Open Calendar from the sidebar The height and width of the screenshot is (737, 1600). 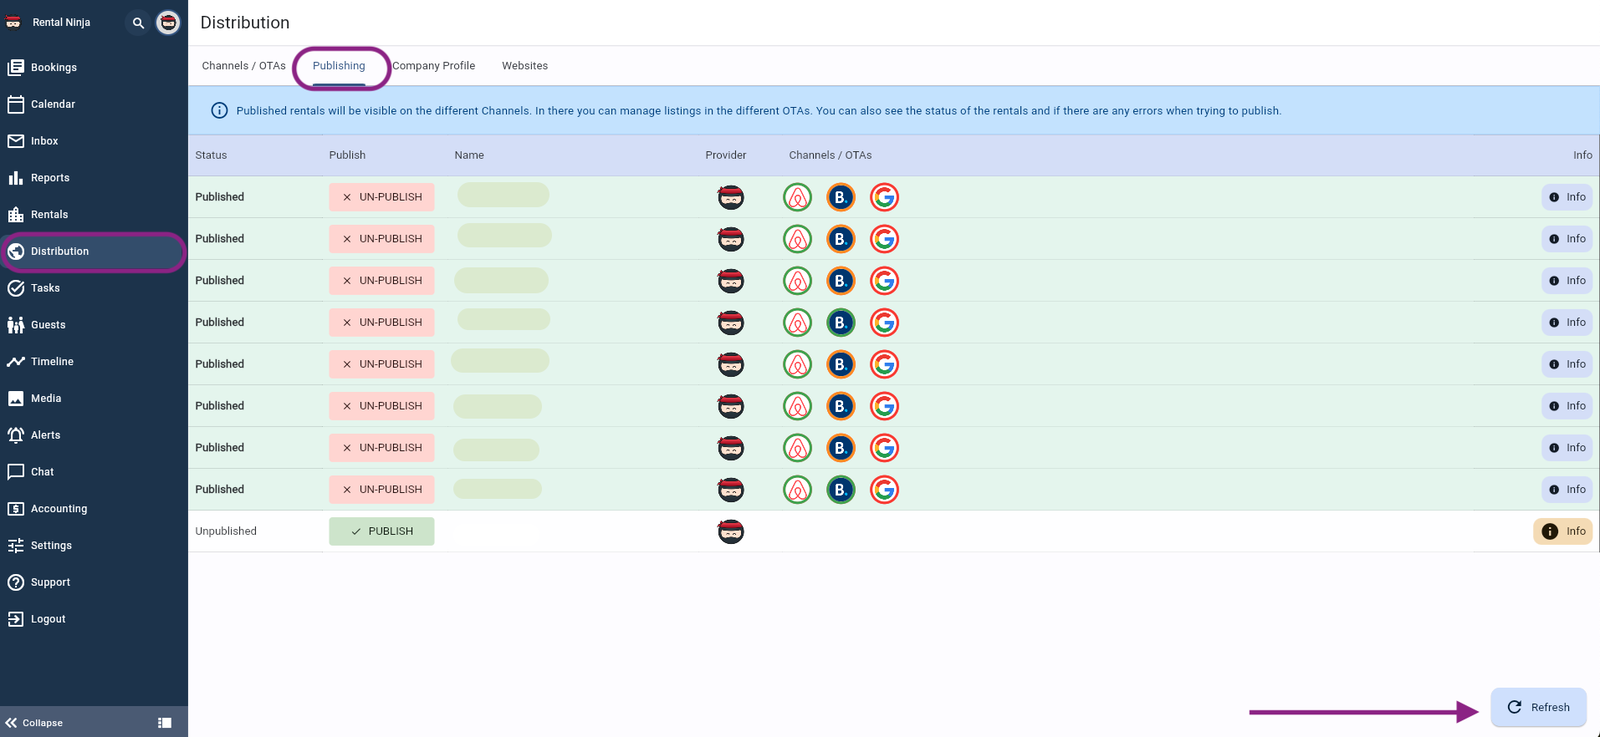pos(52,104)
